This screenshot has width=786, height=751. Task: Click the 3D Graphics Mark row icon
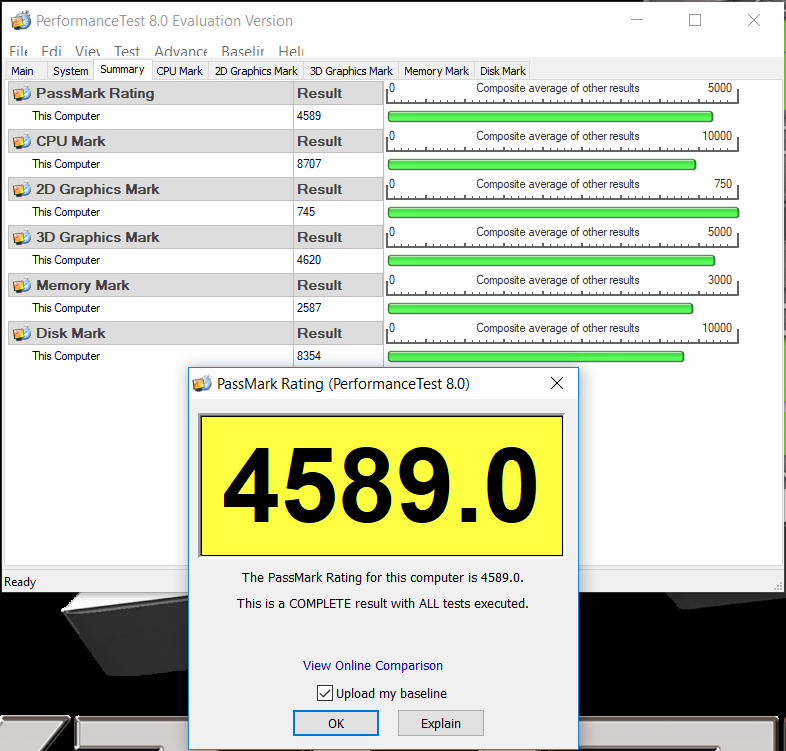[x=22, y=237]
